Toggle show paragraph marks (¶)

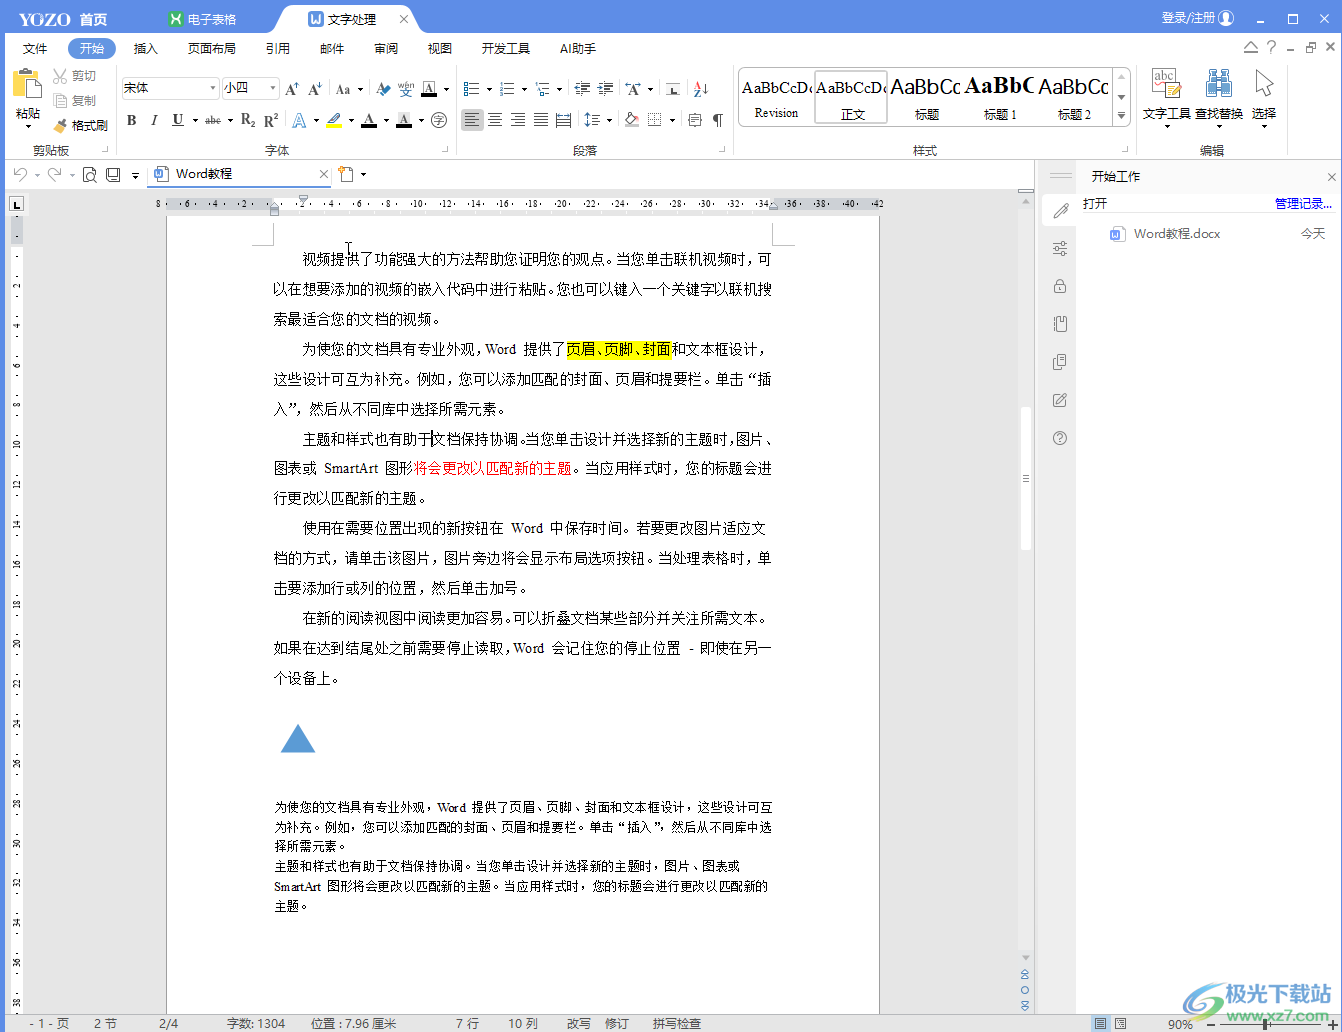tap(718, 120)
